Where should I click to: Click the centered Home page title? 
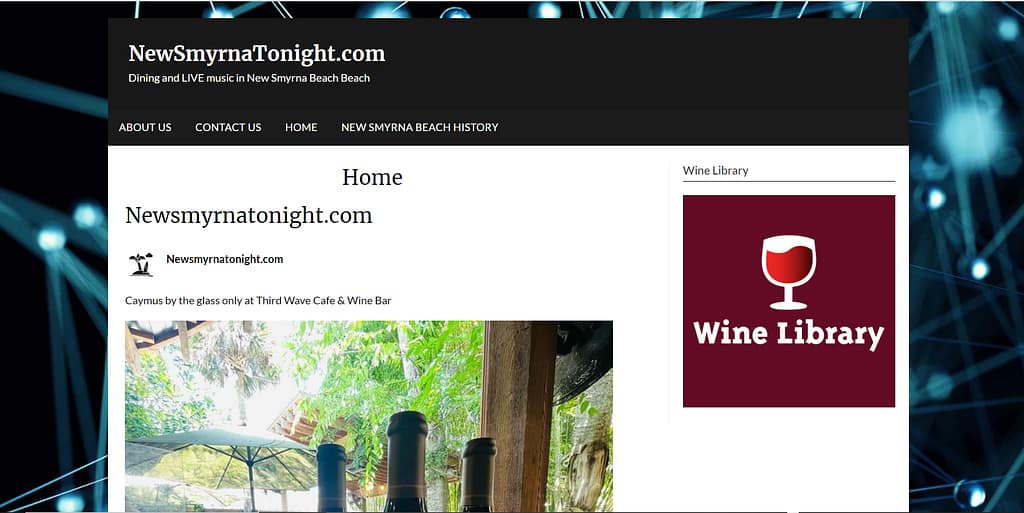(372, 177)
